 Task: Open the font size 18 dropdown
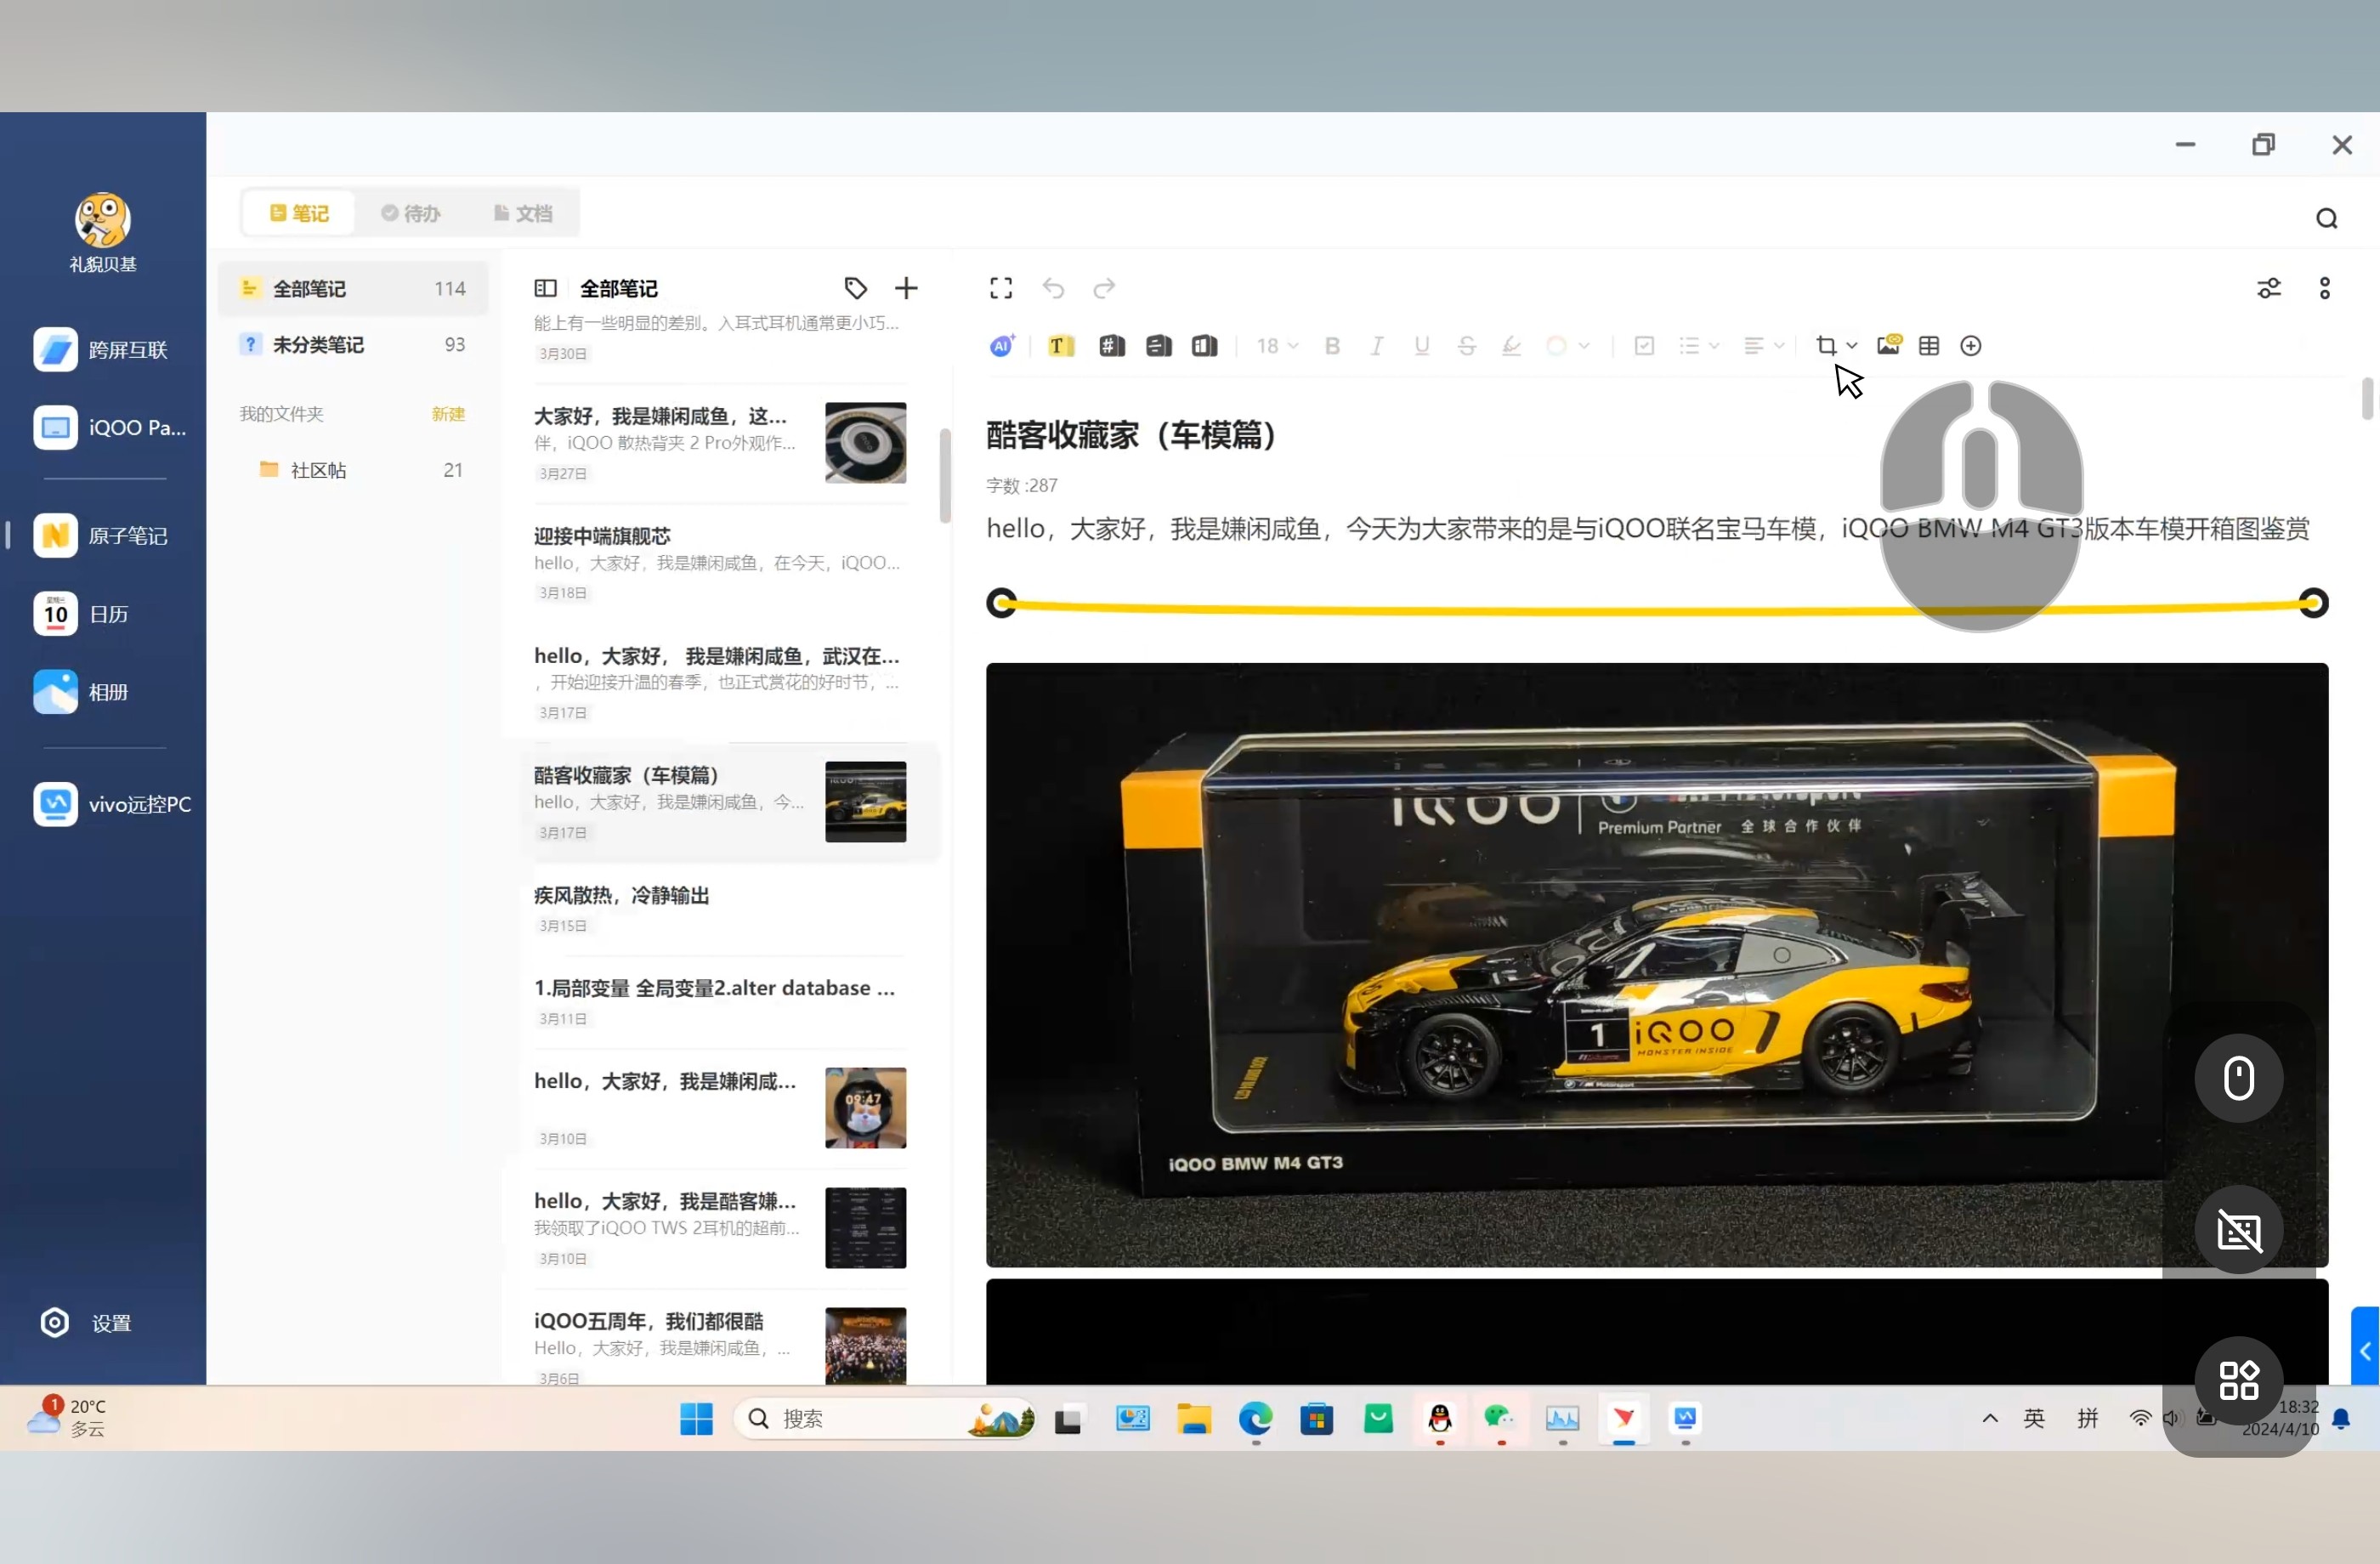(x=1277, y=346)
